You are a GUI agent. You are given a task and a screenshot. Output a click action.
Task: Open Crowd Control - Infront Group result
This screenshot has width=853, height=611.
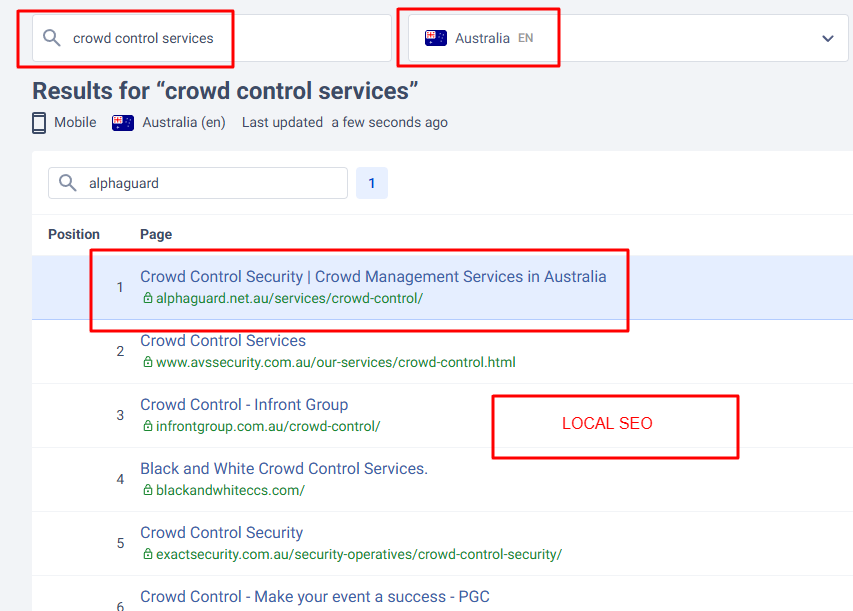click(244, 405)
